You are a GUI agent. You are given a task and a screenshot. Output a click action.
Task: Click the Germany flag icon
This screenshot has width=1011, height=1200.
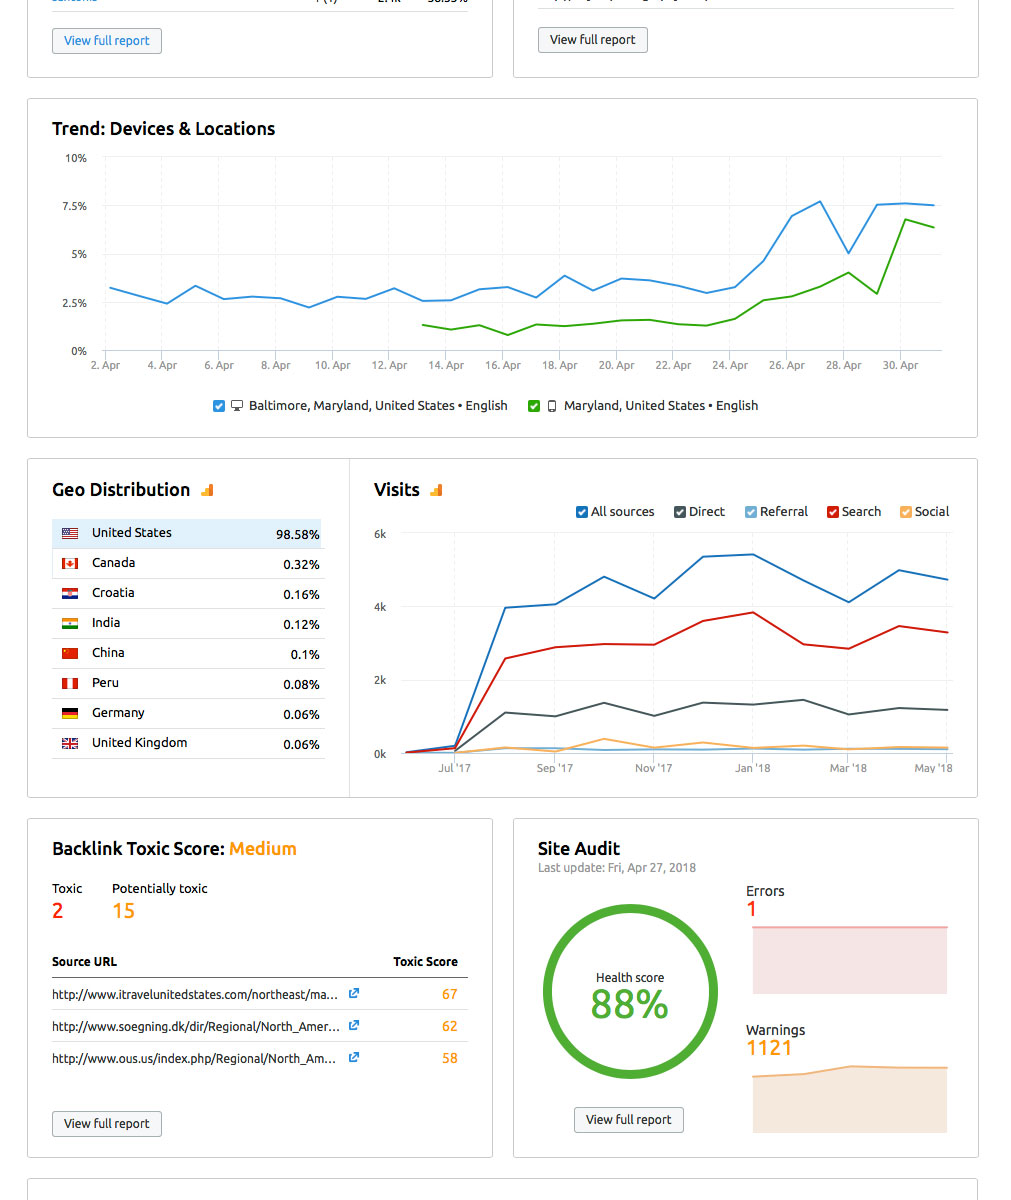pyautogui.click(x=70, y=714)
